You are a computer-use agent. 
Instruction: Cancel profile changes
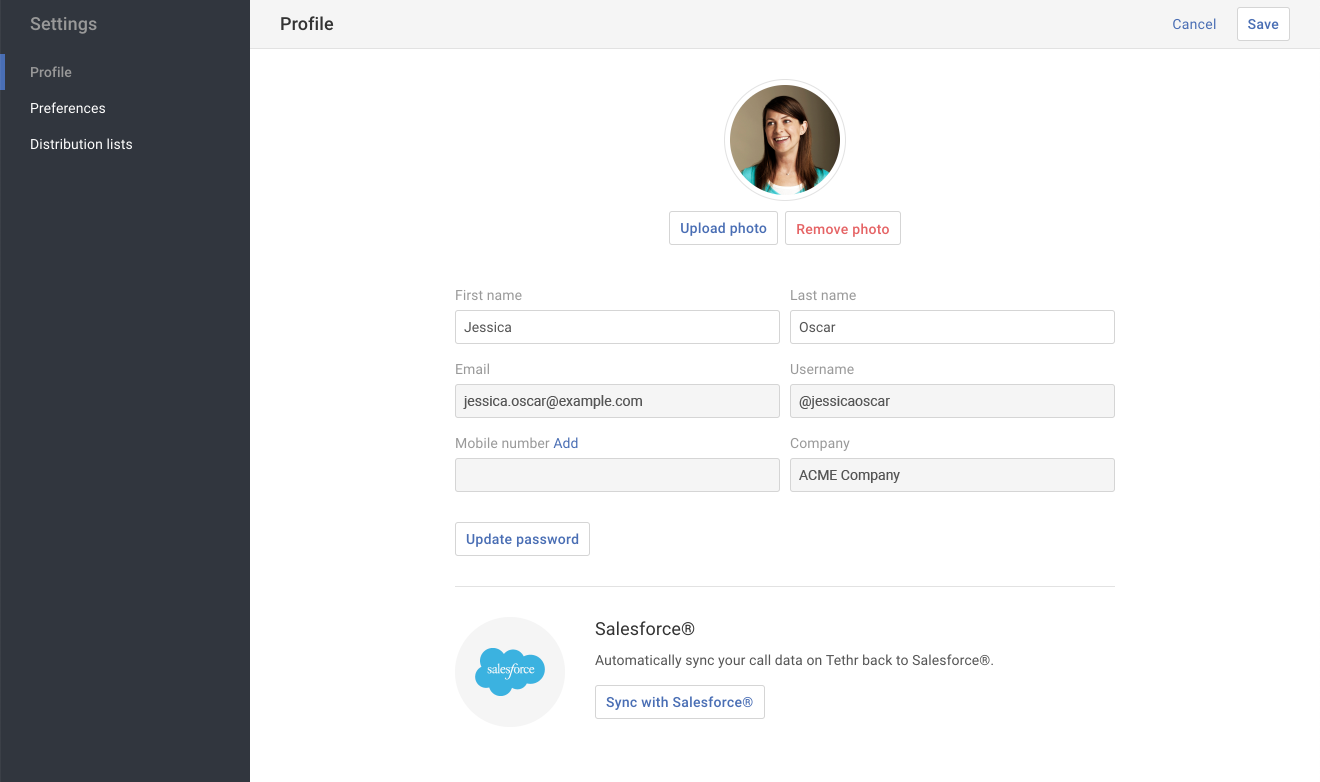coord(1194,24)
